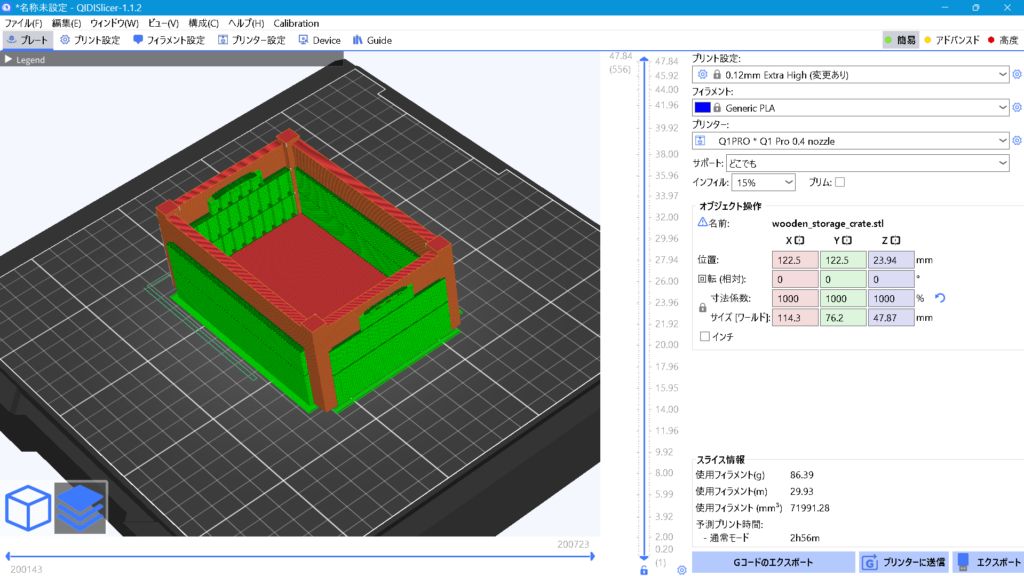Reset scale with the blue undo arrow

[x=940, y=298]
